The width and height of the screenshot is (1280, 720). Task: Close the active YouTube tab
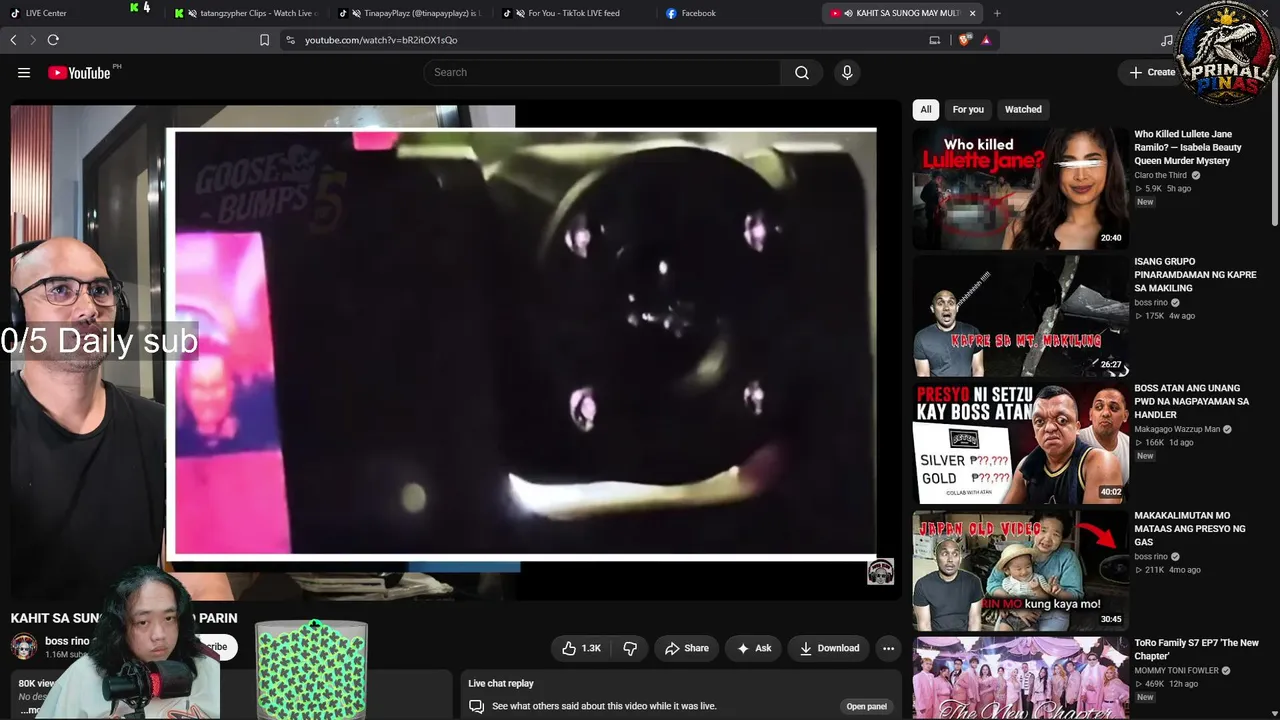(972, 13)
